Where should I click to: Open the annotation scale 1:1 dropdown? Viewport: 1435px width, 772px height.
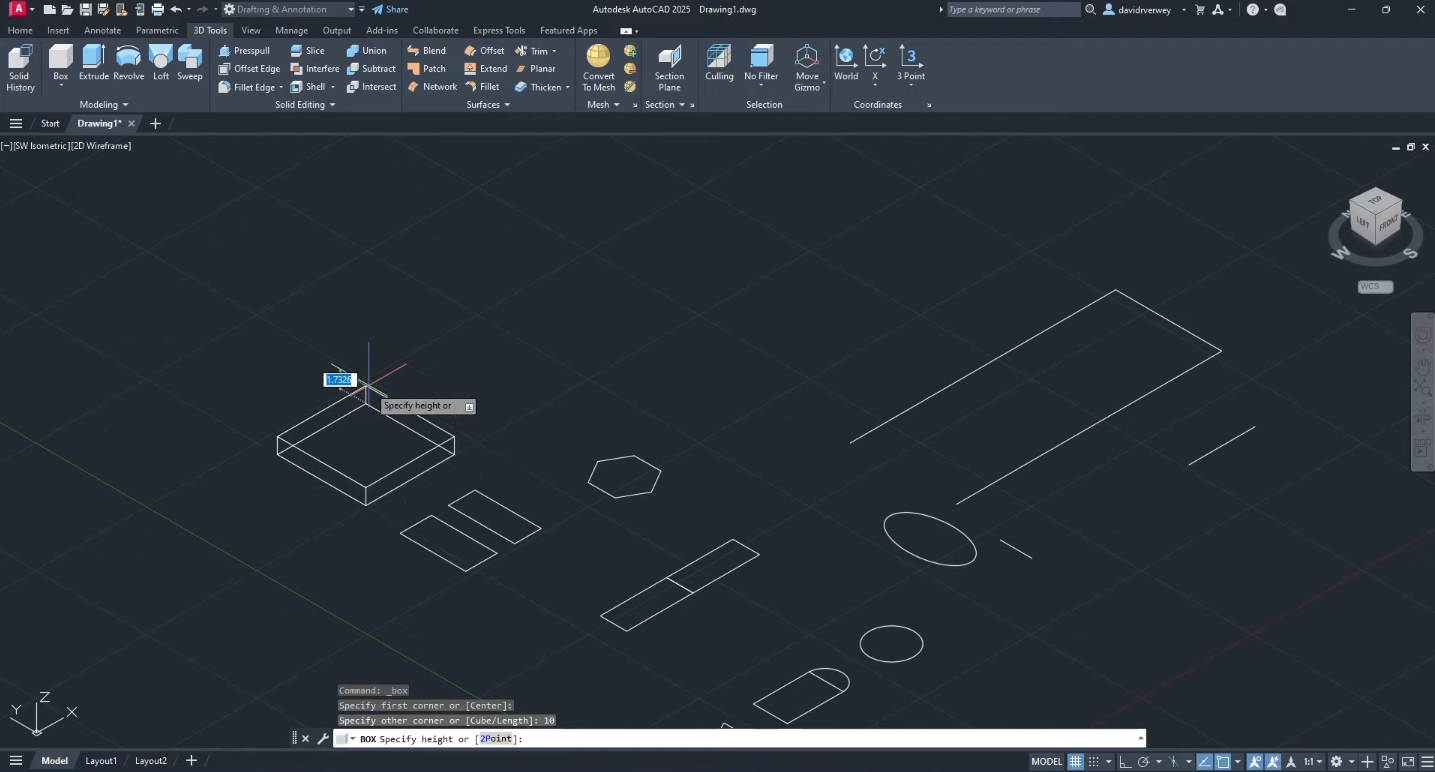point(1313,761)
